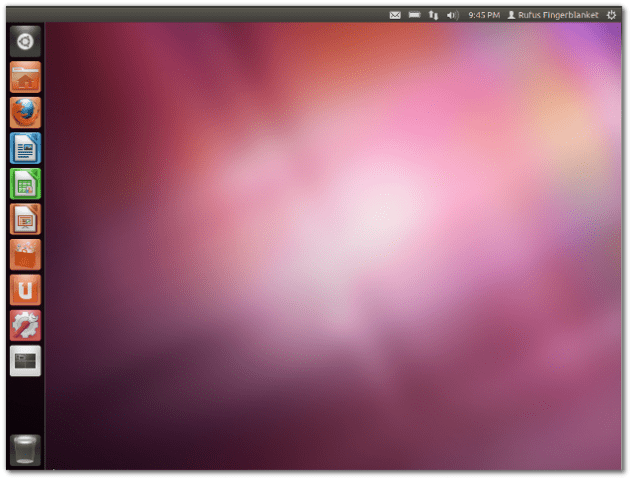Image resolution: width=632 pixels, height=480 pixels.
Task: Open LibreOffice Writer from launcher
Action: click(25, 148)
